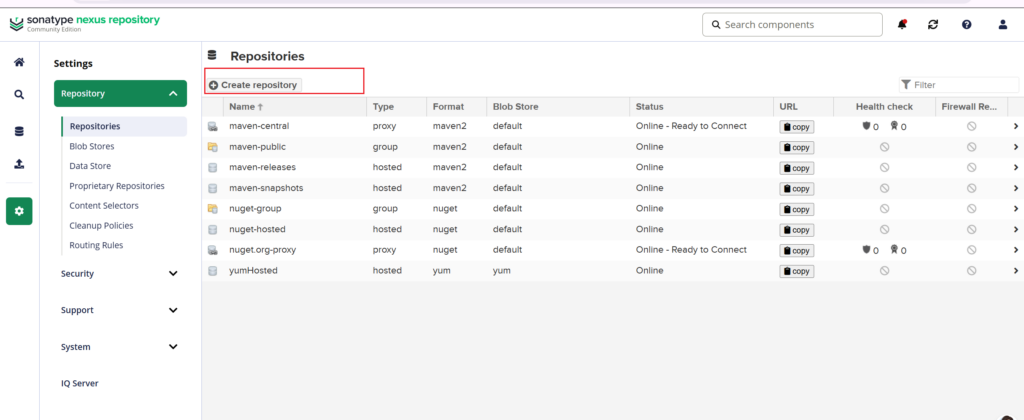Open Blob Stores in settings menu
The width and height of the screenshot is (1024, 420).
point(91,146)
